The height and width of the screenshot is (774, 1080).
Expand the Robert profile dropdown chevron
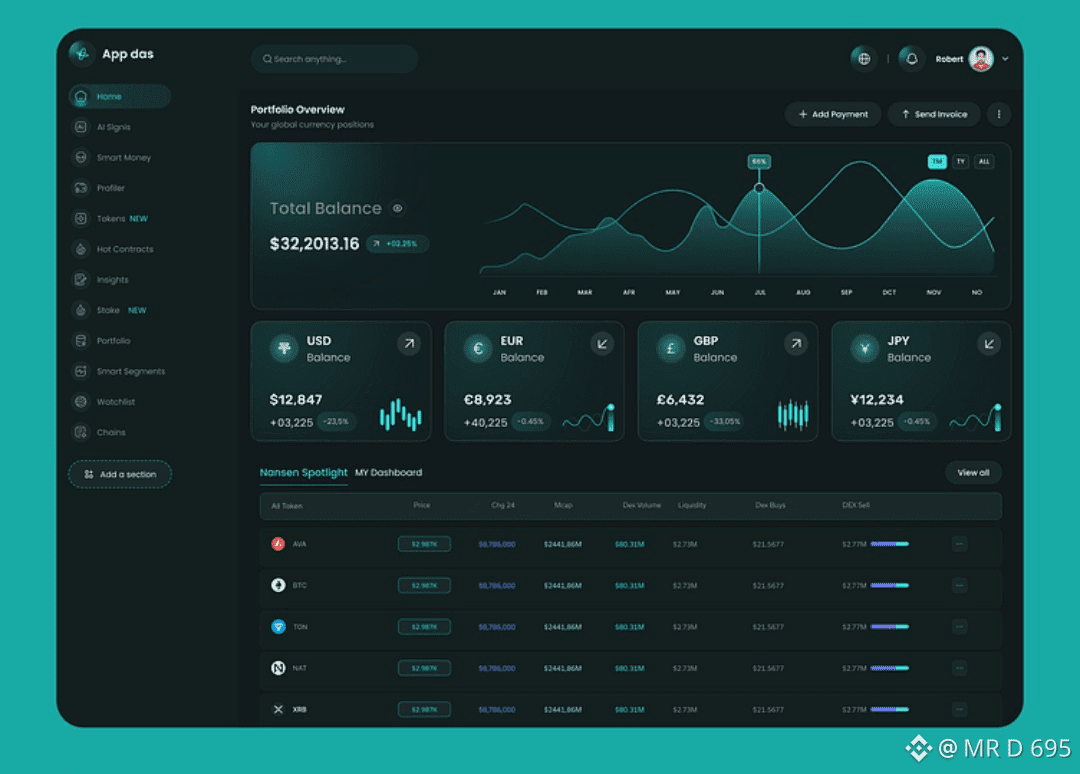[x=1005, y=59]
